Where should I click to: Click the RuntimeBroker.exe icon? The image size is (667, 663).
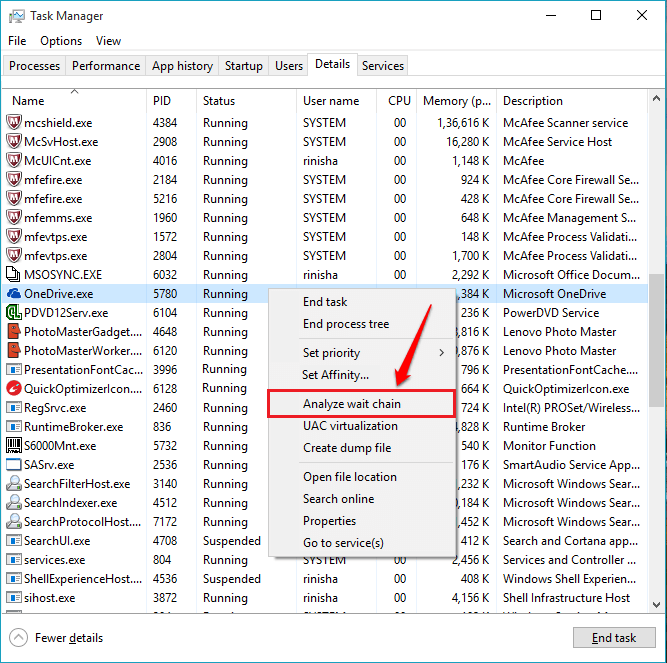(x=14, y=426)
